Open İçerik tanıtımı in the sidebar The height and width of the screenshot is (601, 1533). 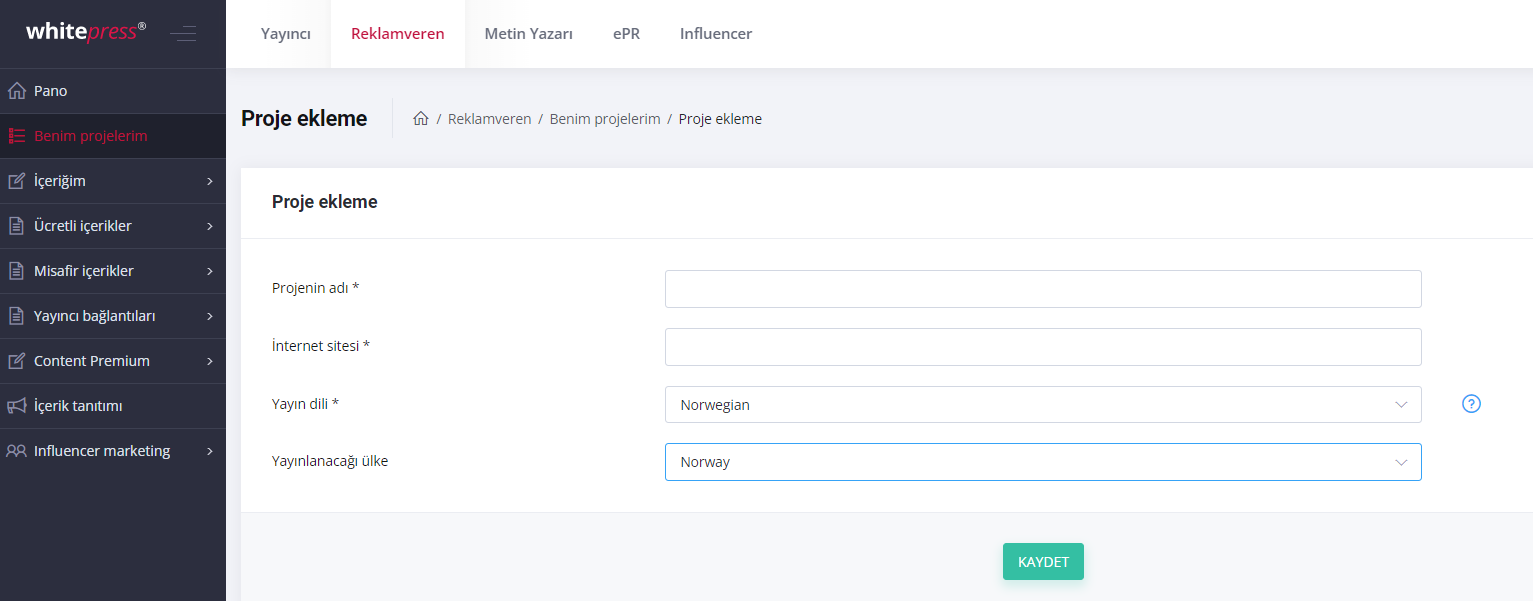113,406
